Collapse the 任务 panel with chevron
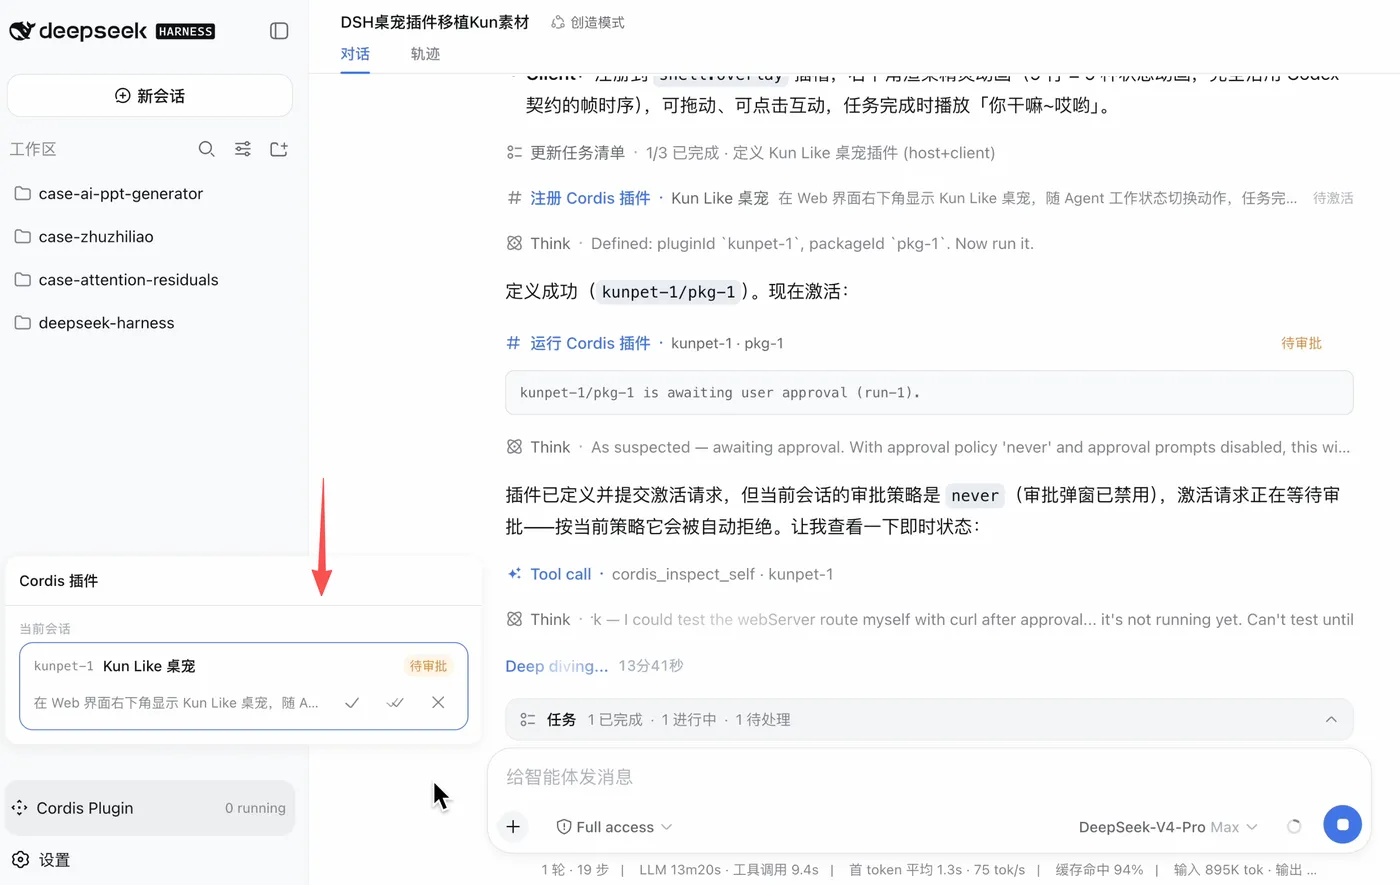This screenshot has width=1400, height=885. point(1331,720)
